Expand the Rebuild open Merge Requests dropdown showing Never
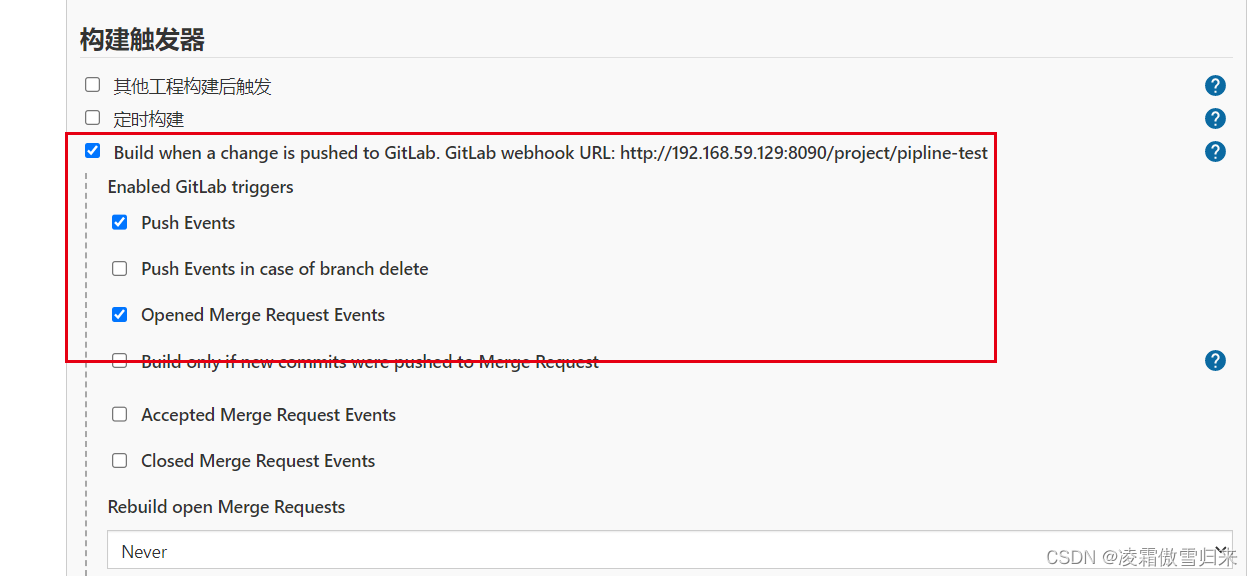 point(670,551)
